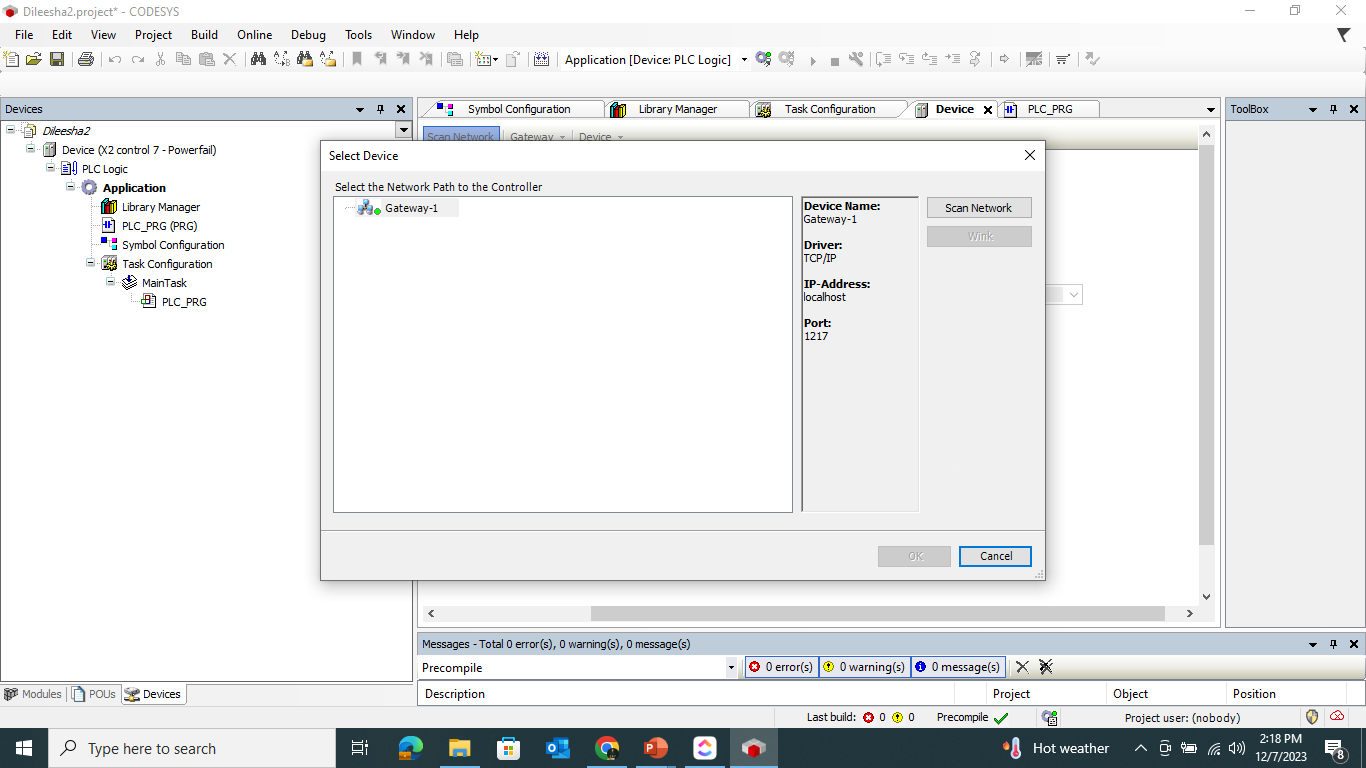Open the Online menu

(x=254, y=34)
